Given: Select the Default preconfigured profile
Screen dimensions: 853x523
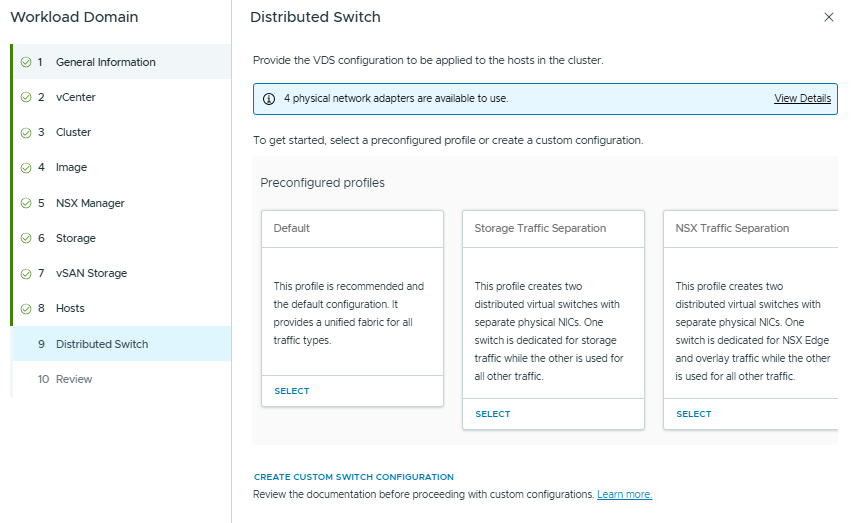Looking at the screenshot, I should coord(291,391).
